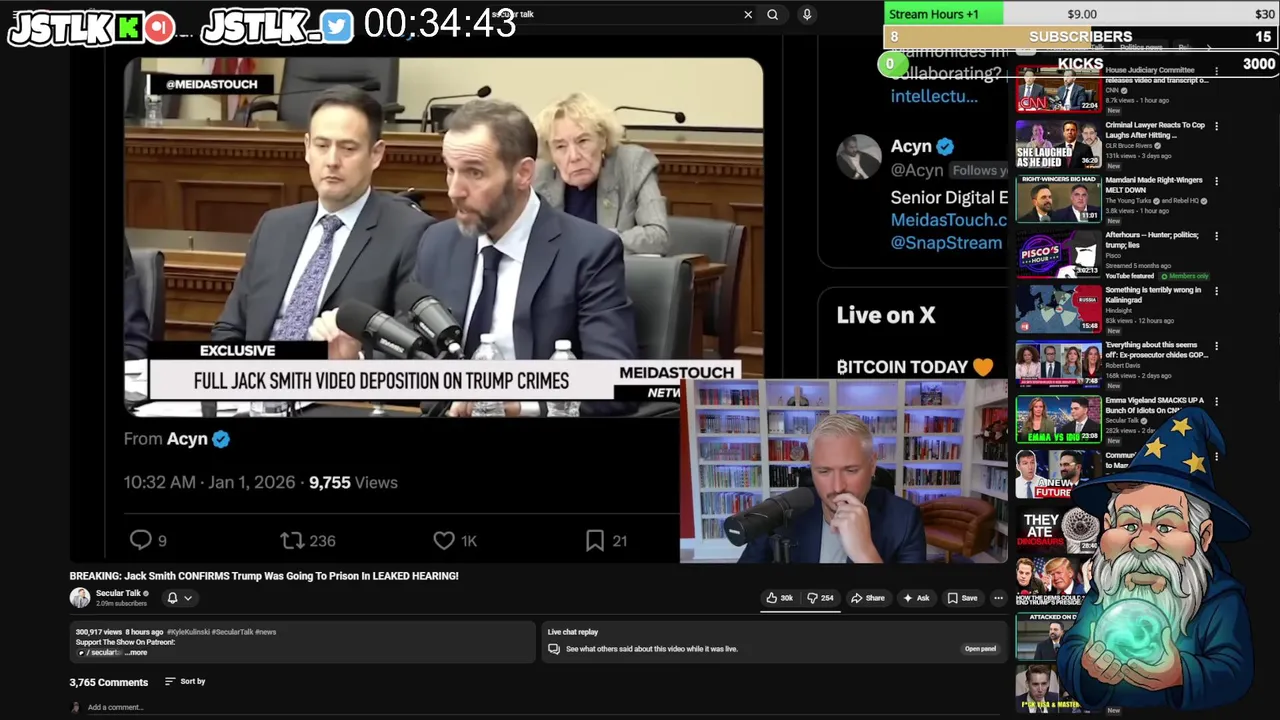
Task: Open the Sort by comments dropdown
Action: (x=185, y=681)
